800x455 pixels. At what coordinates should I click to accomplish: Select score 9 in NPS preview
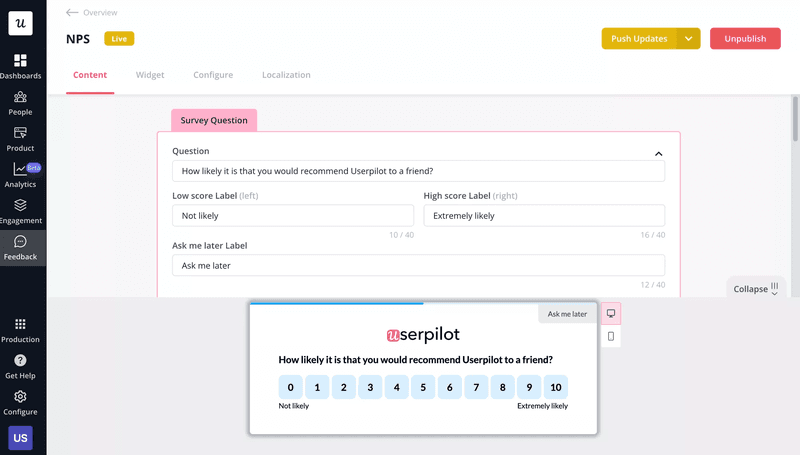[x=529, y=387]
